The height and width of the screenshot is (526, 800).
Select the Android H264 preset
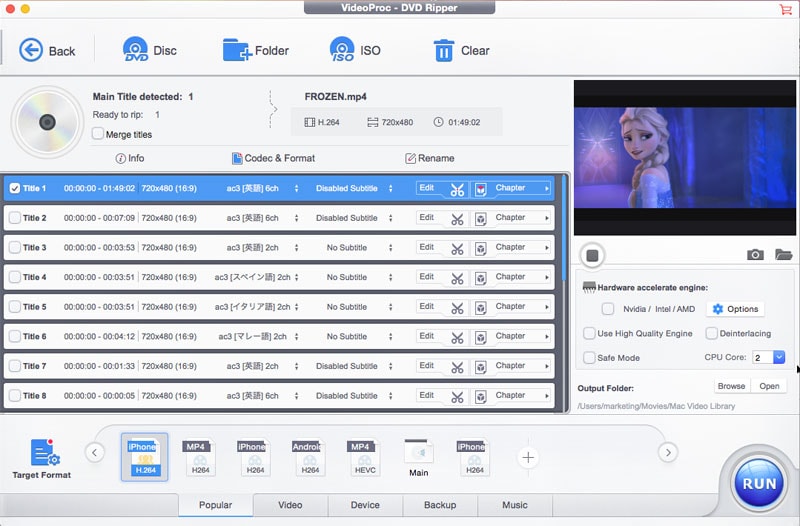coord(310,458)
